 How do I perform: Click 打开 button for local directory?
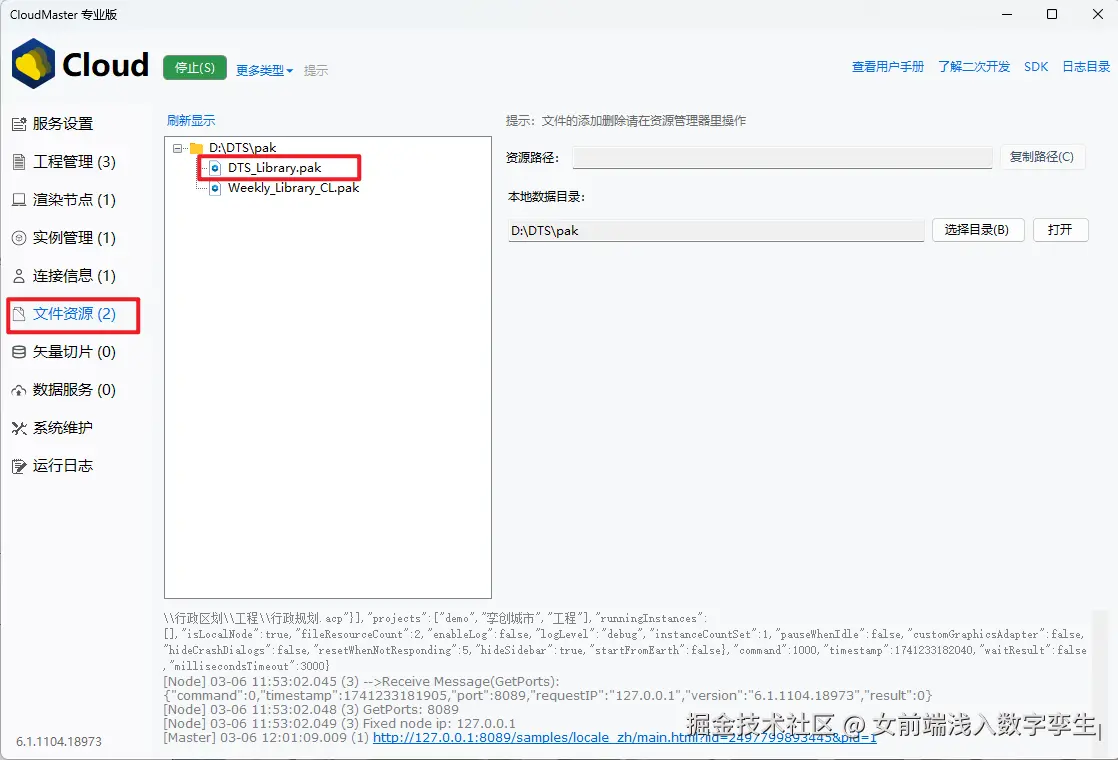click(1060, 230)
